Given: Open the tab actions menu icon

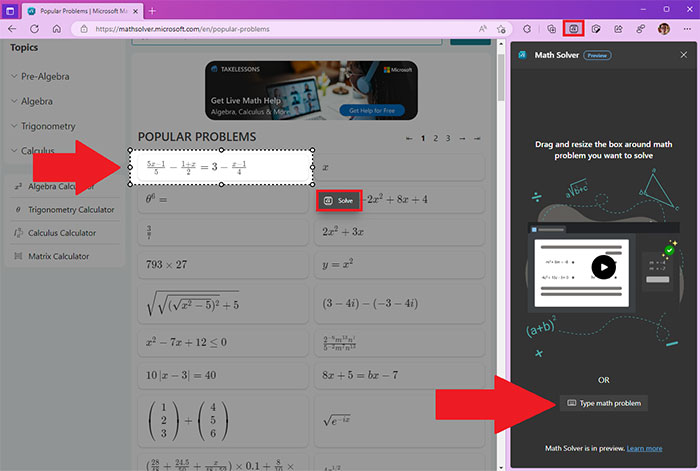Looking at the screenshot, I should [x=10, y=11].
